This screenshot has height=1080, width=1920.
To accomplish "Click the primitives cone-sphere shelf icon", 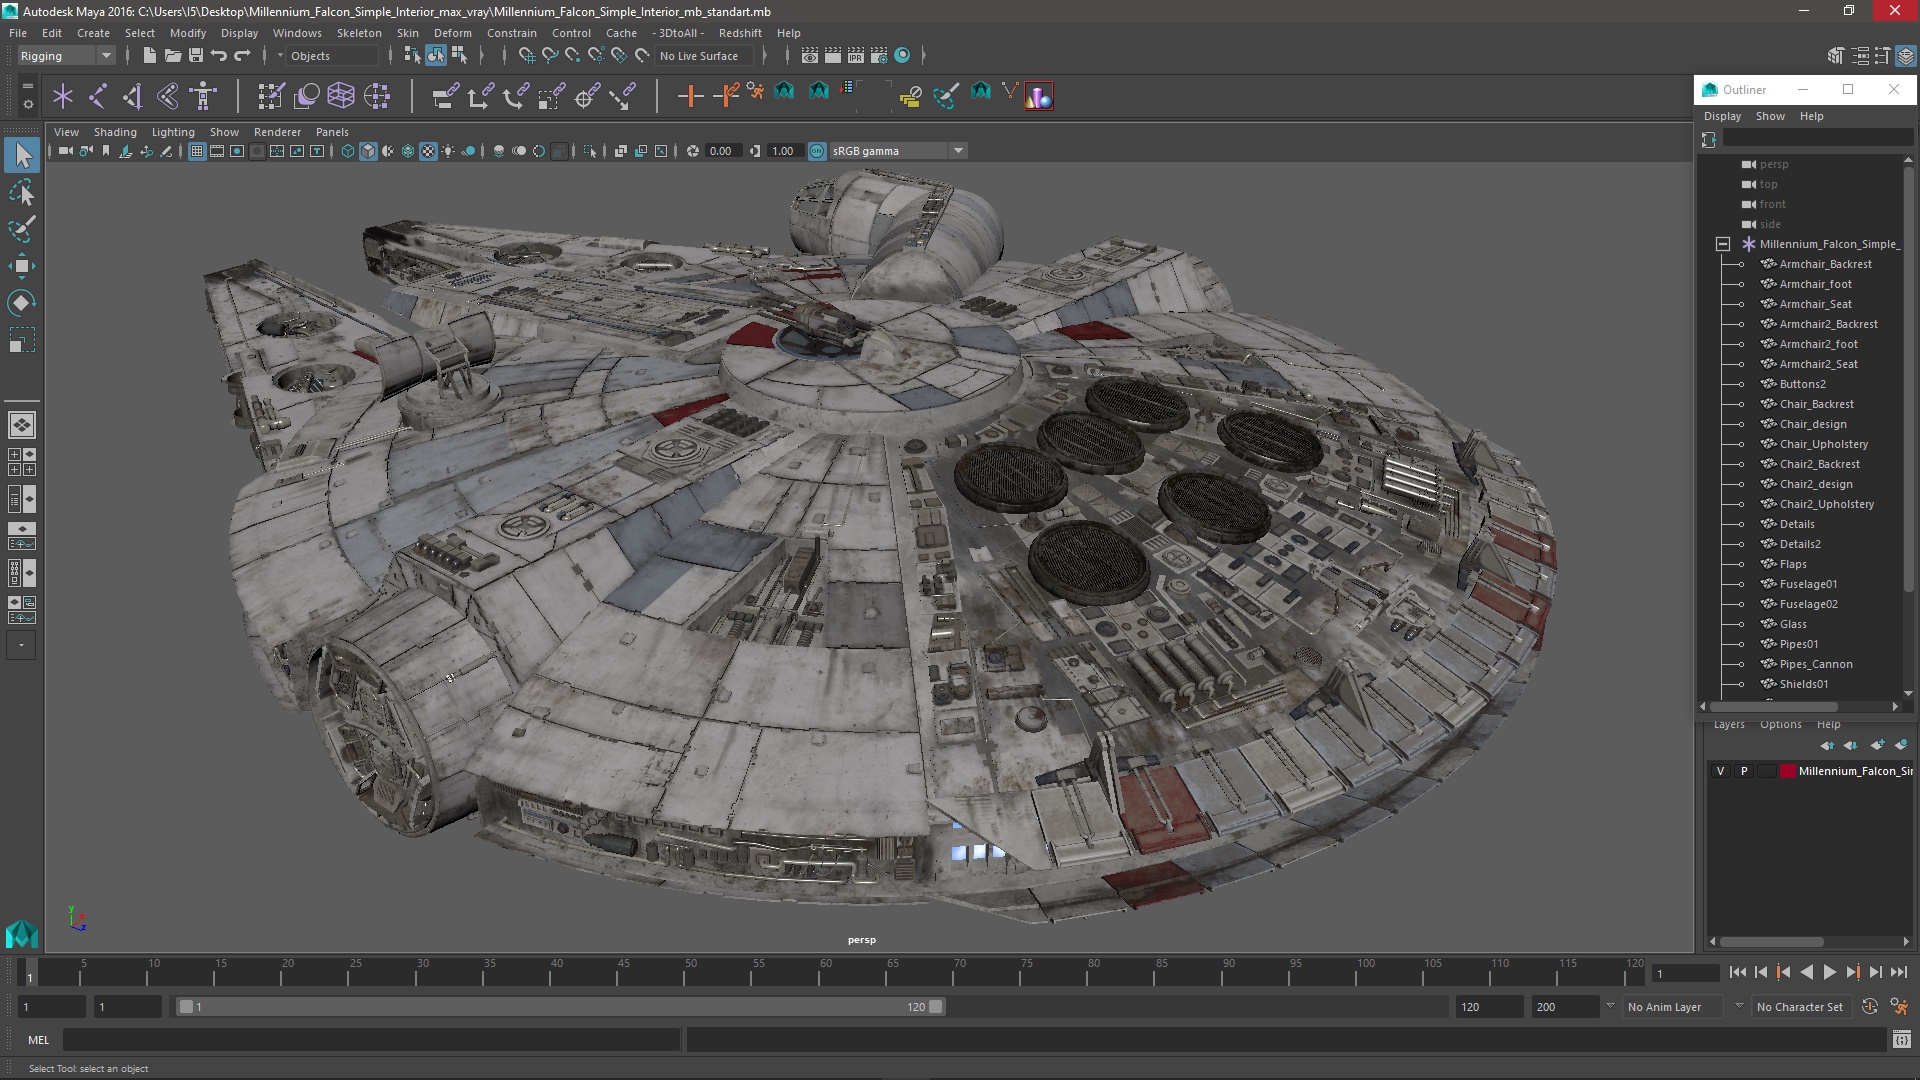I will point(1039,96).
